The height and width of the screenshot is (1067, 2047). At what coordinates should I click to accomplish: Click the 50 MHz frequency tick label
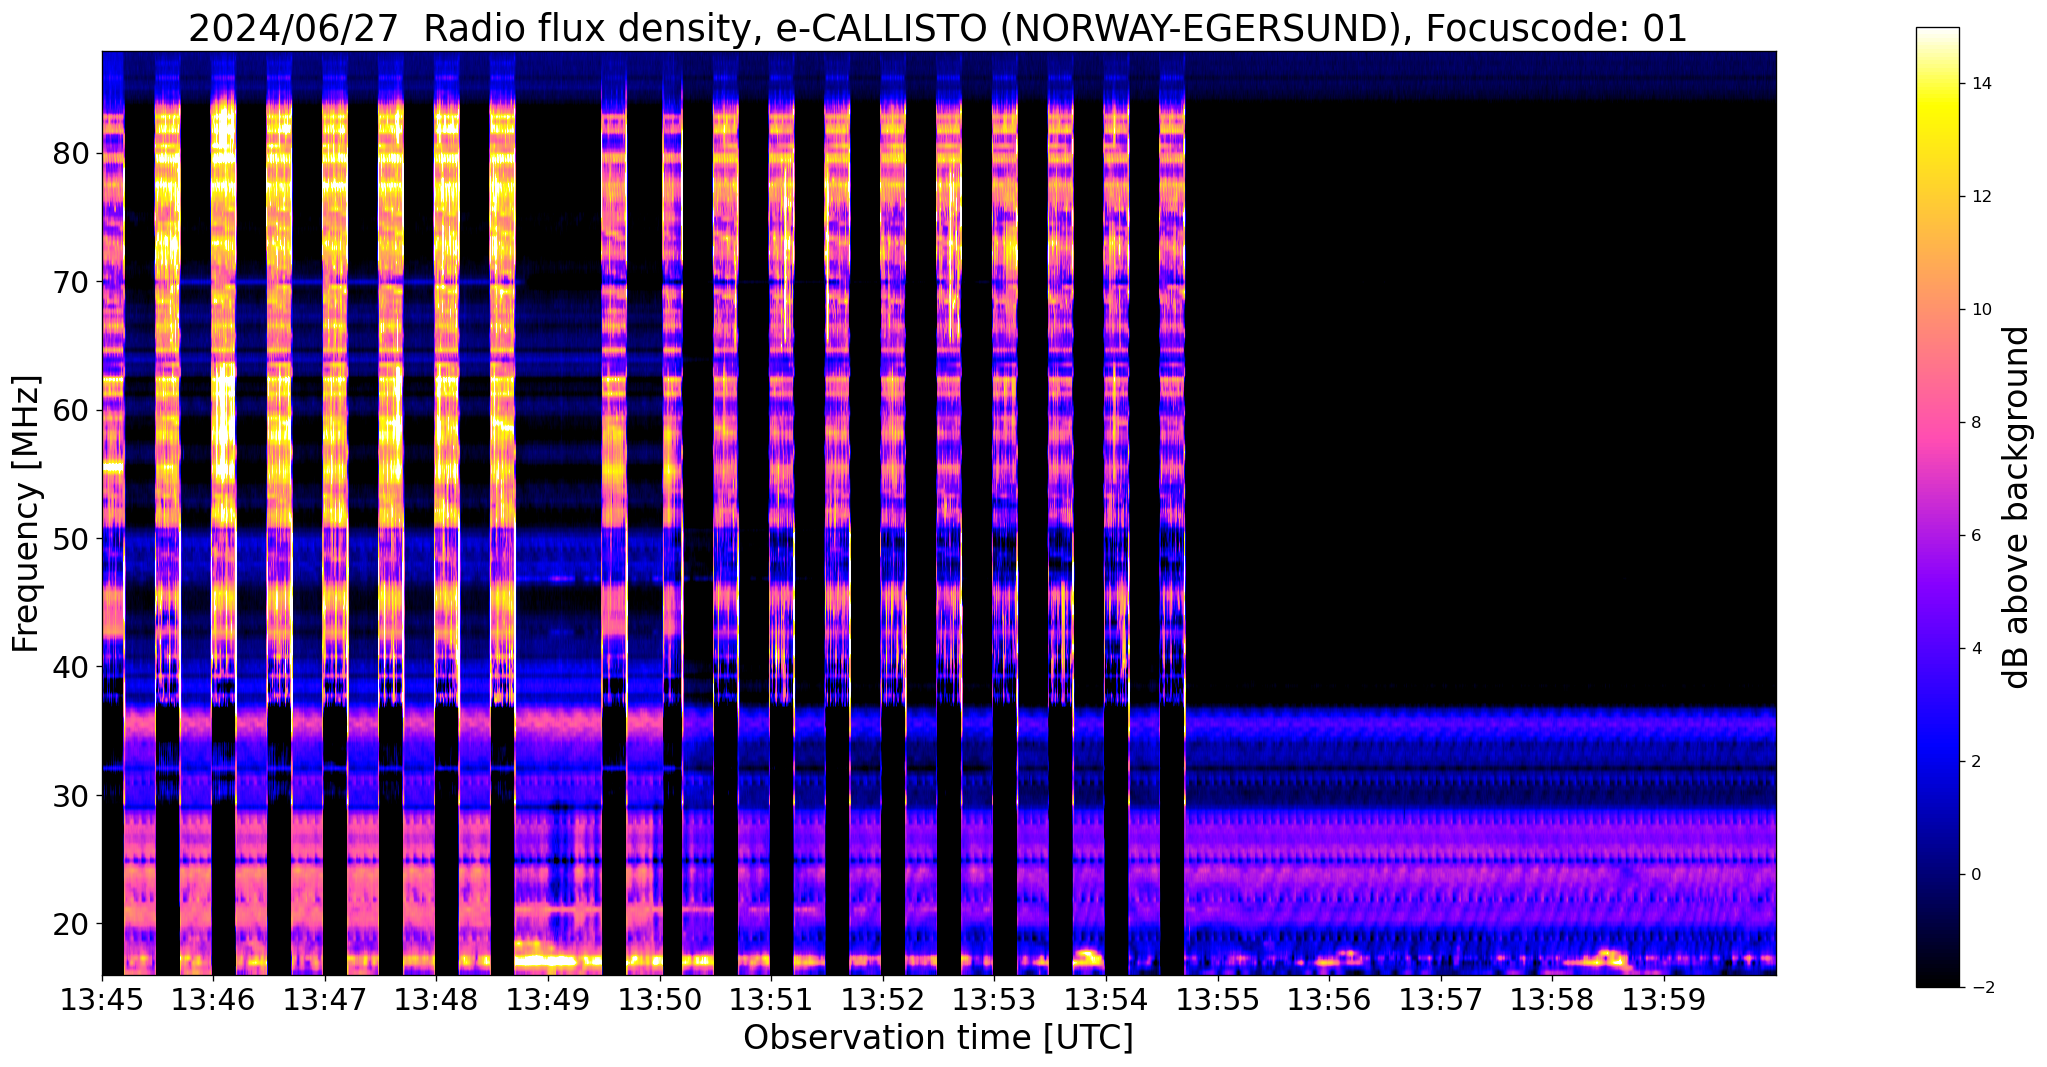[72, 538]
